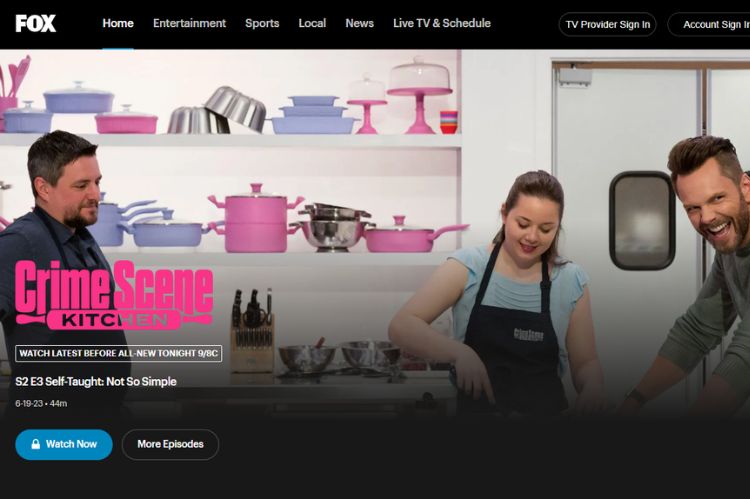Click the Crime Scene Kitchen title logo

click(114, 295)
